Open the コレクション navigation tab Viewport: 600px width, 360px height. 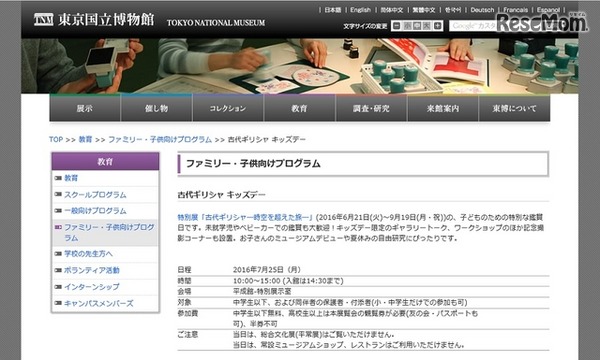point(228,108)
